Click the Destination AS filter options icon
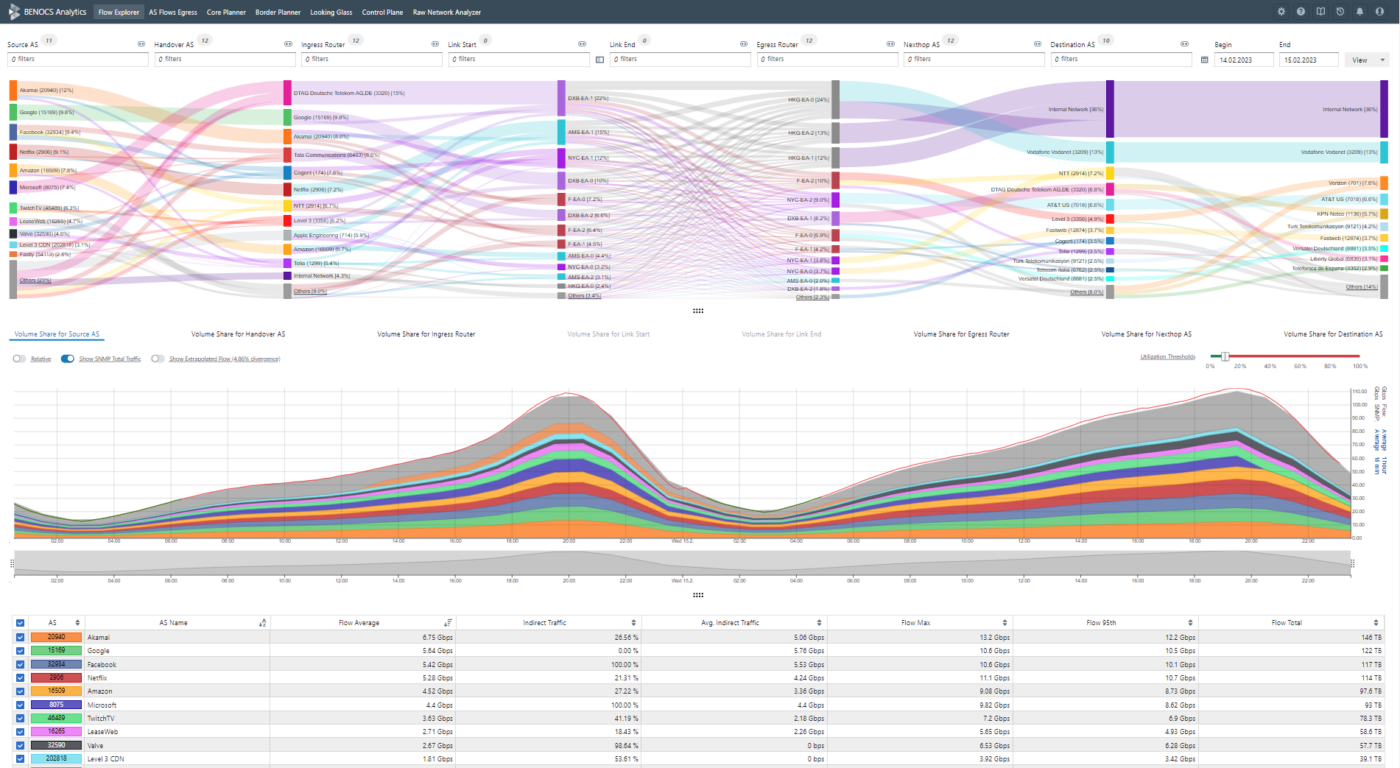Screen dimensions: 1400x768 pos(1185,44)
